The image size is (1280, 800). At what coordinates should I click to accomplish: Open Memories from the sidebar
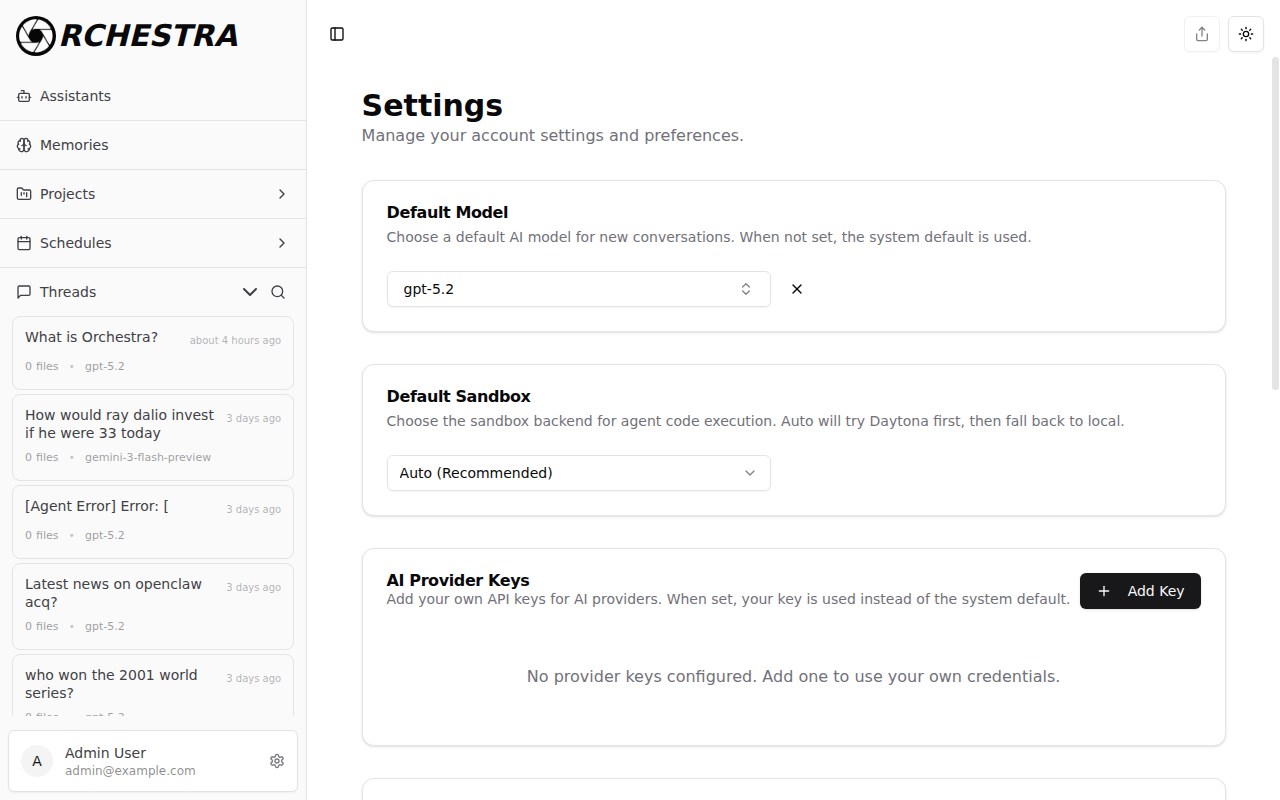click(153, 145)
